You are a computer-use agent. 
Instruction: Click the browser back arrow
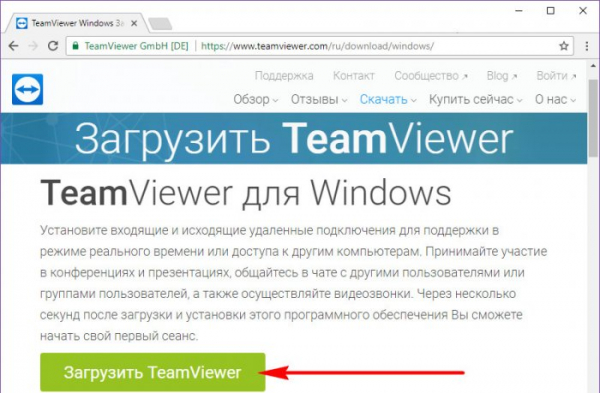click(13, 46)
